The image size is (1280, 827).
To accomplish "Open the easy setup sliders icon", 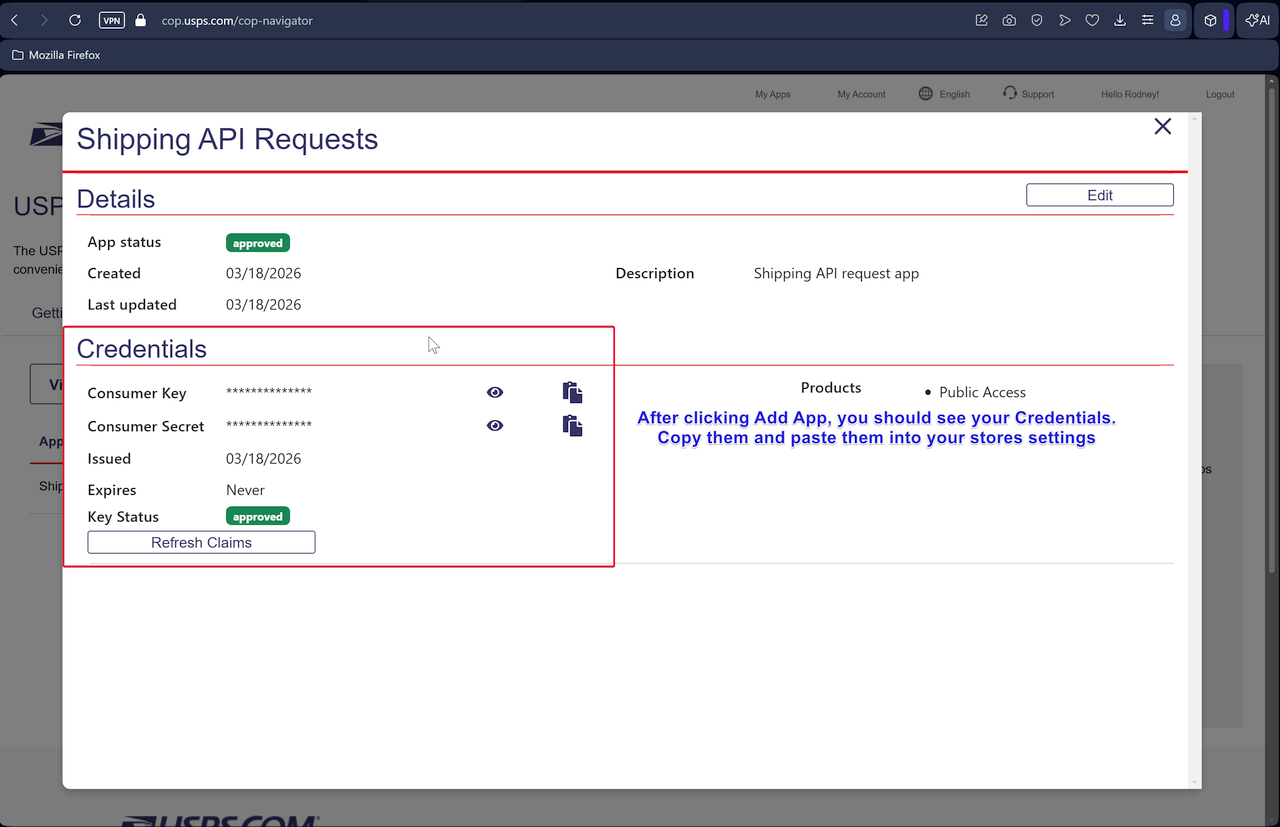I will click(1147, 20).
